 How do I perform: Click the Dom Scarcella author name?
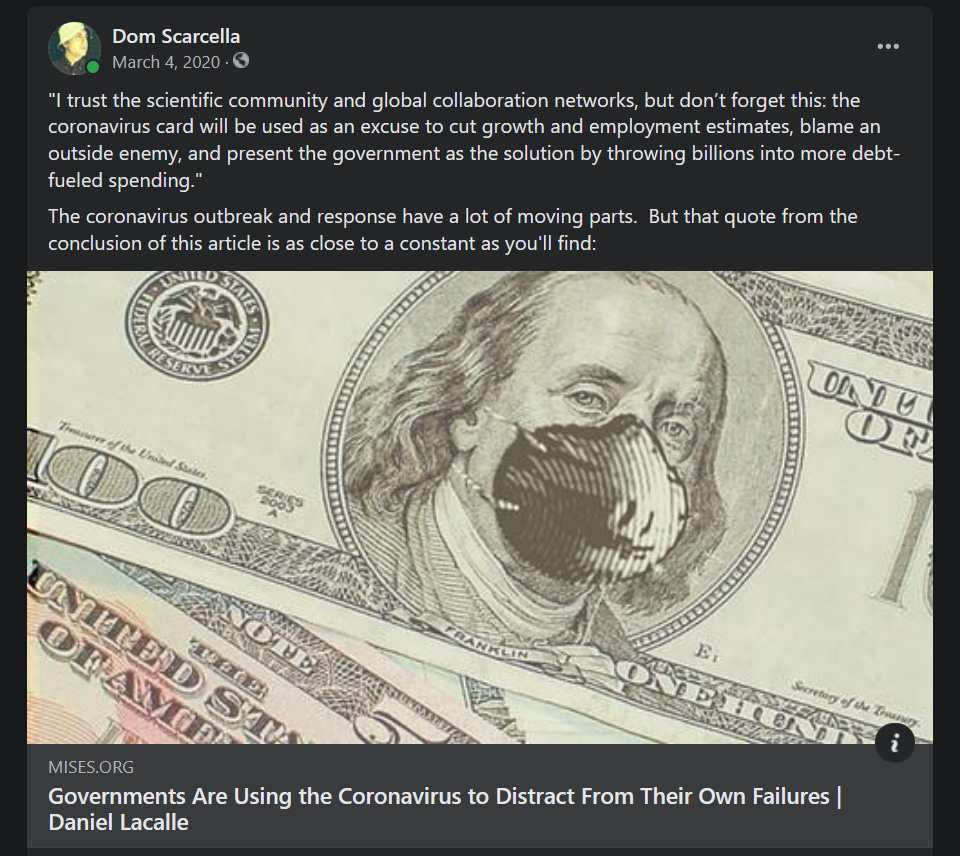(x=176, y=36)
